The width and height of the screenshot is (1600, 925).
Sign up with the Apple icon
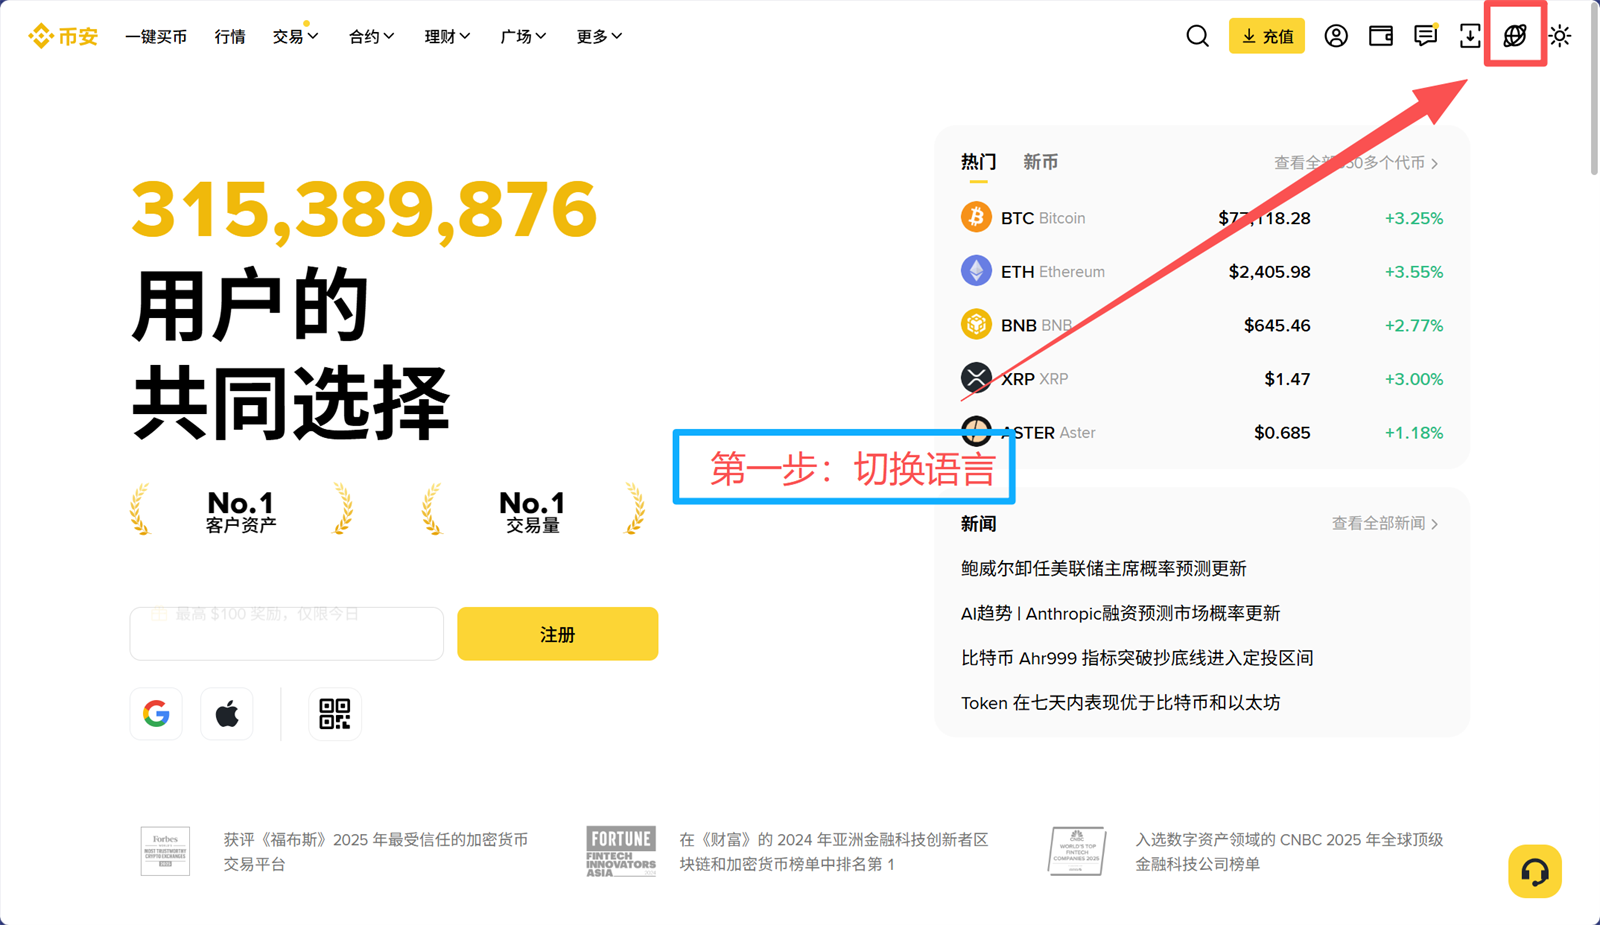coord(227,714)
